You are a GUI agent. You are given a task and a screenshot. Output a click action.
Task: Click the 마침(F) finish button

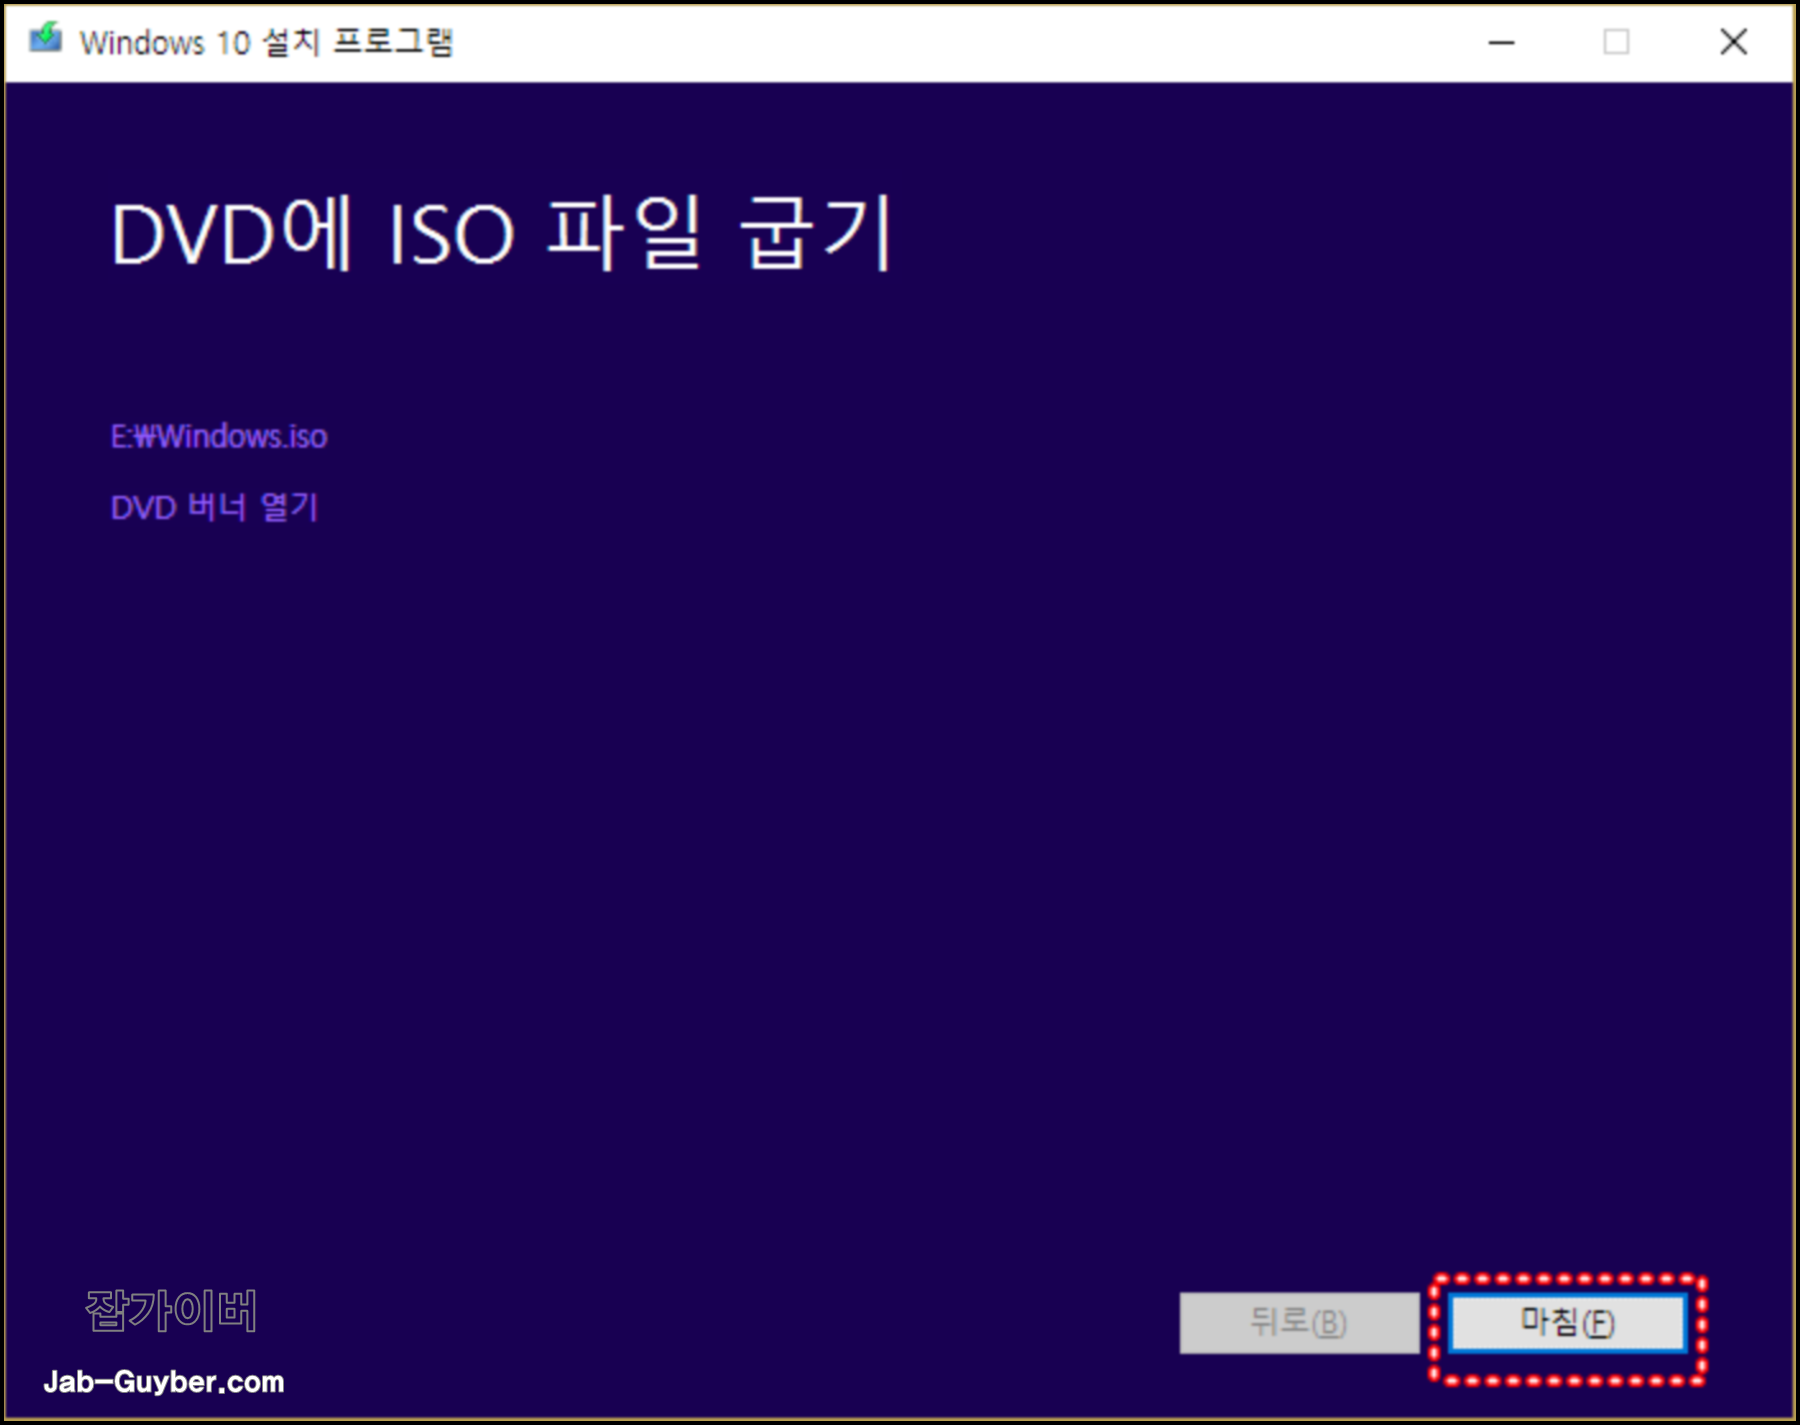pos(1567,1322)
